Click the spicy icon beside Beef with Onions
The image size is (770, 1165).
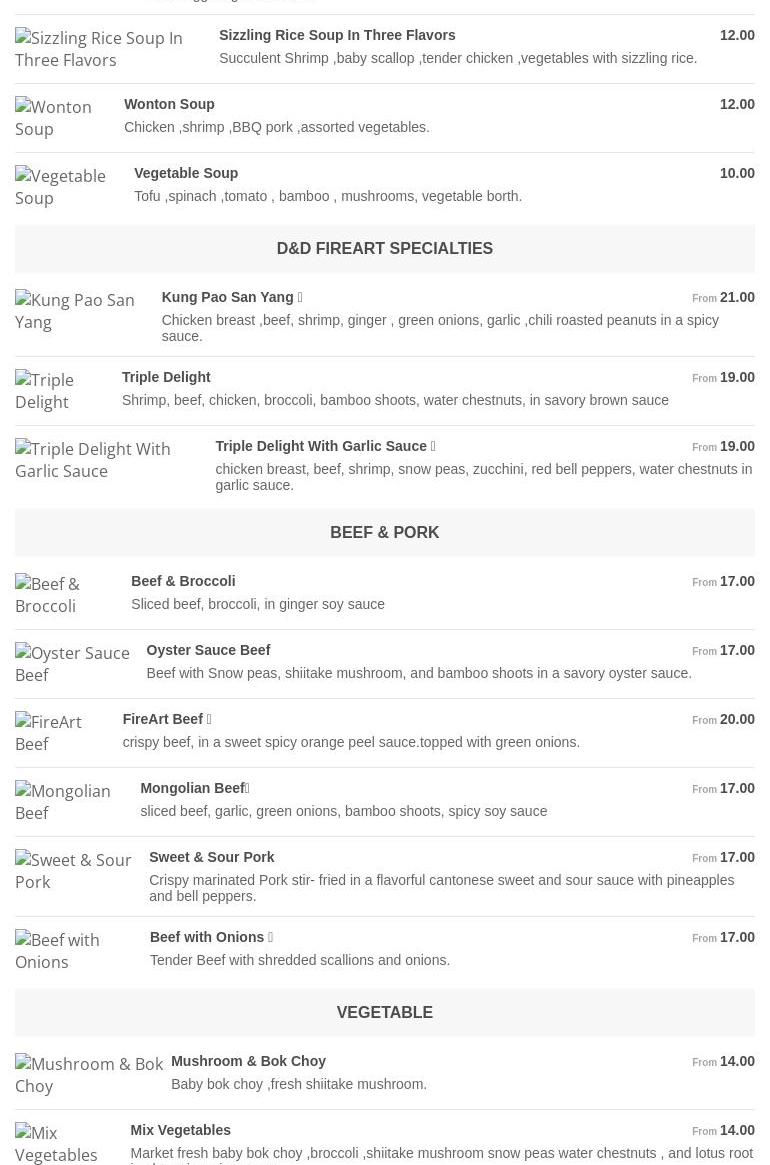coord(270,937)
